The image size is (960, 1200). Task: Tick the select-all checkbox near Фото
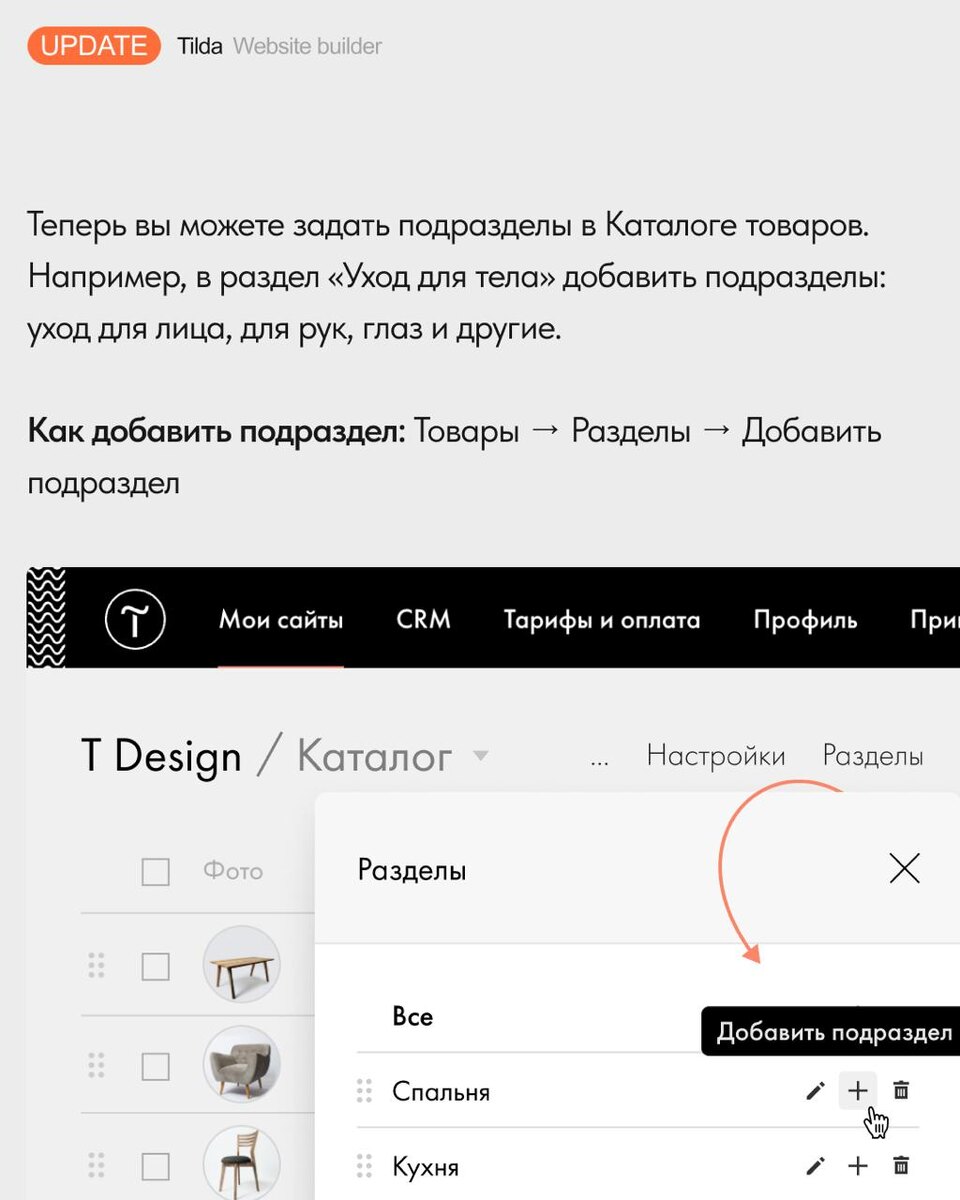155,872
